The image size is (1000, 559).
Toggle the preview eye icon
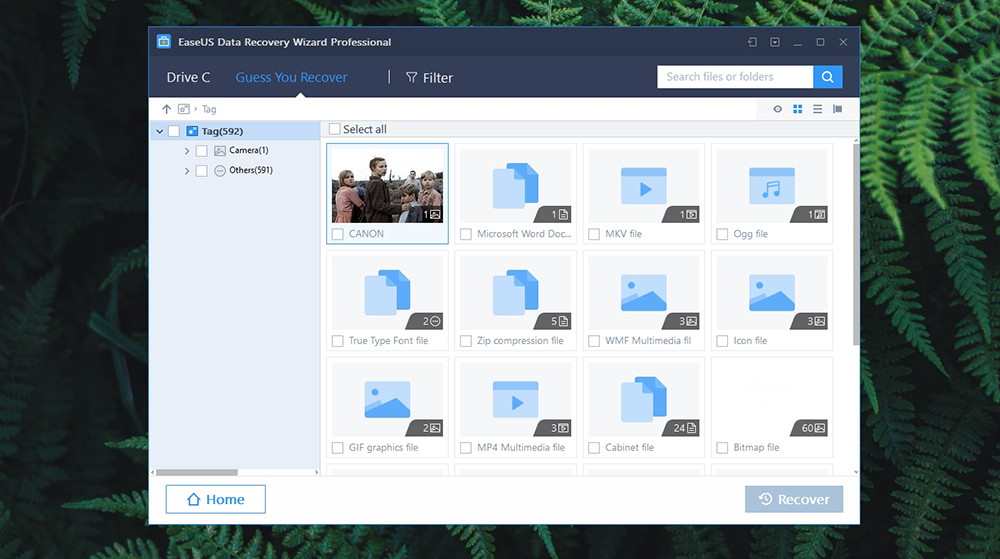click(777, 109)
